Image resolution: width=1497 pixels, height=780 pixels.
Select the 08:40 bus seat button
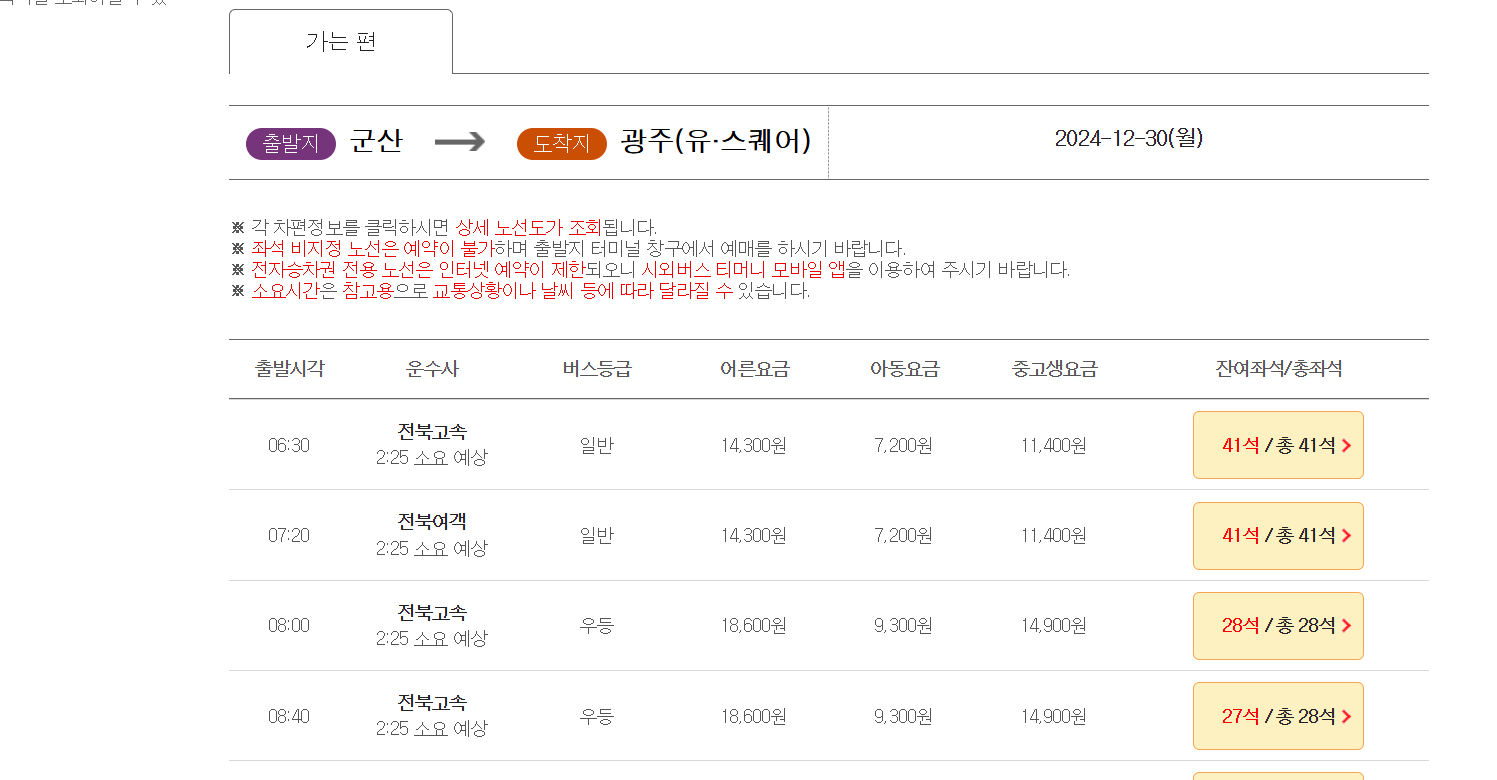(x=1278, y=716)
